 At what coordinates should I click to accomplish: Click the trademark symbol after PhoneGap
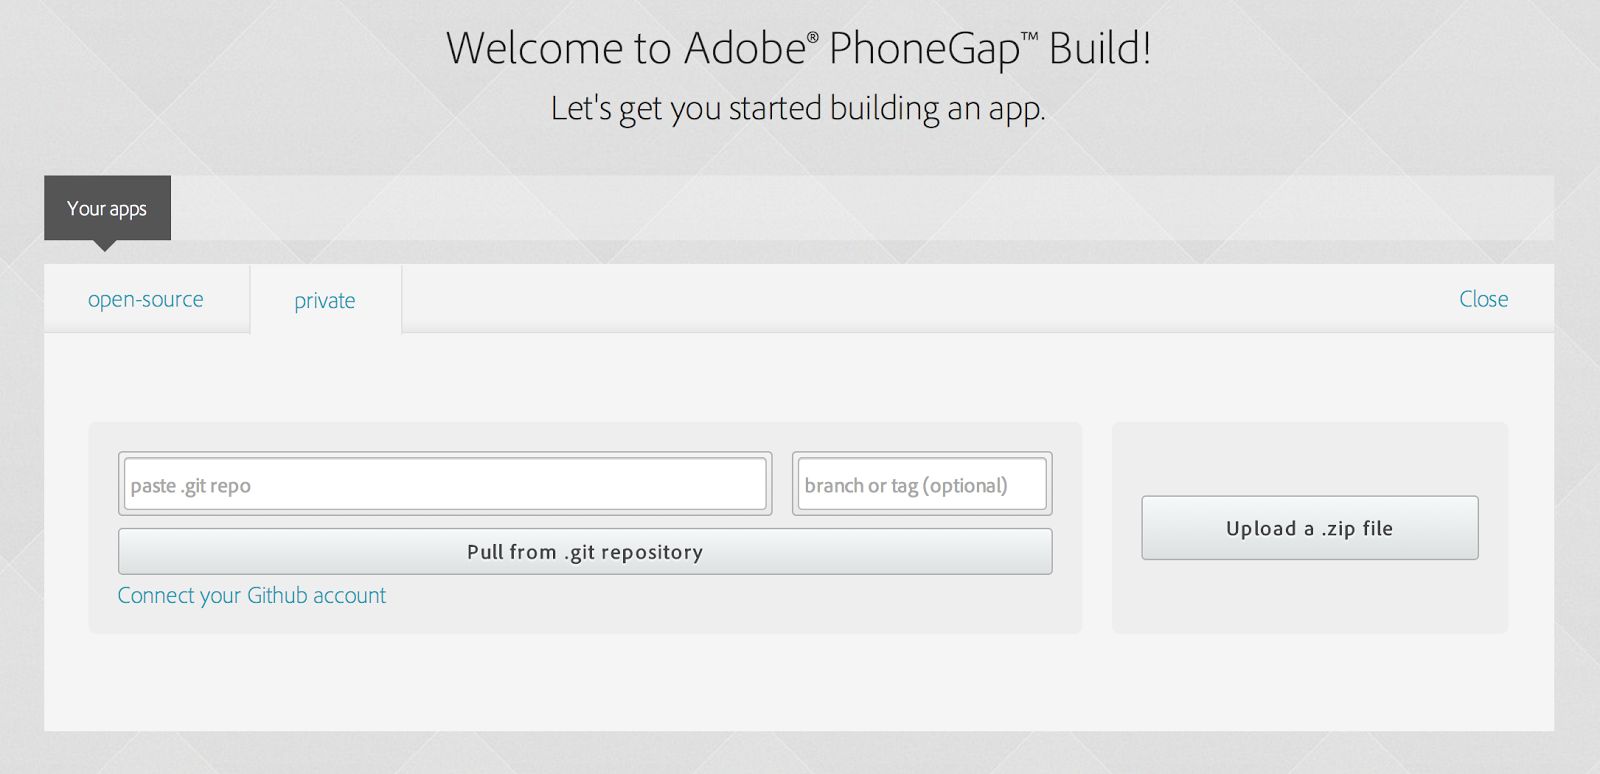click(x=1029, y=38)
